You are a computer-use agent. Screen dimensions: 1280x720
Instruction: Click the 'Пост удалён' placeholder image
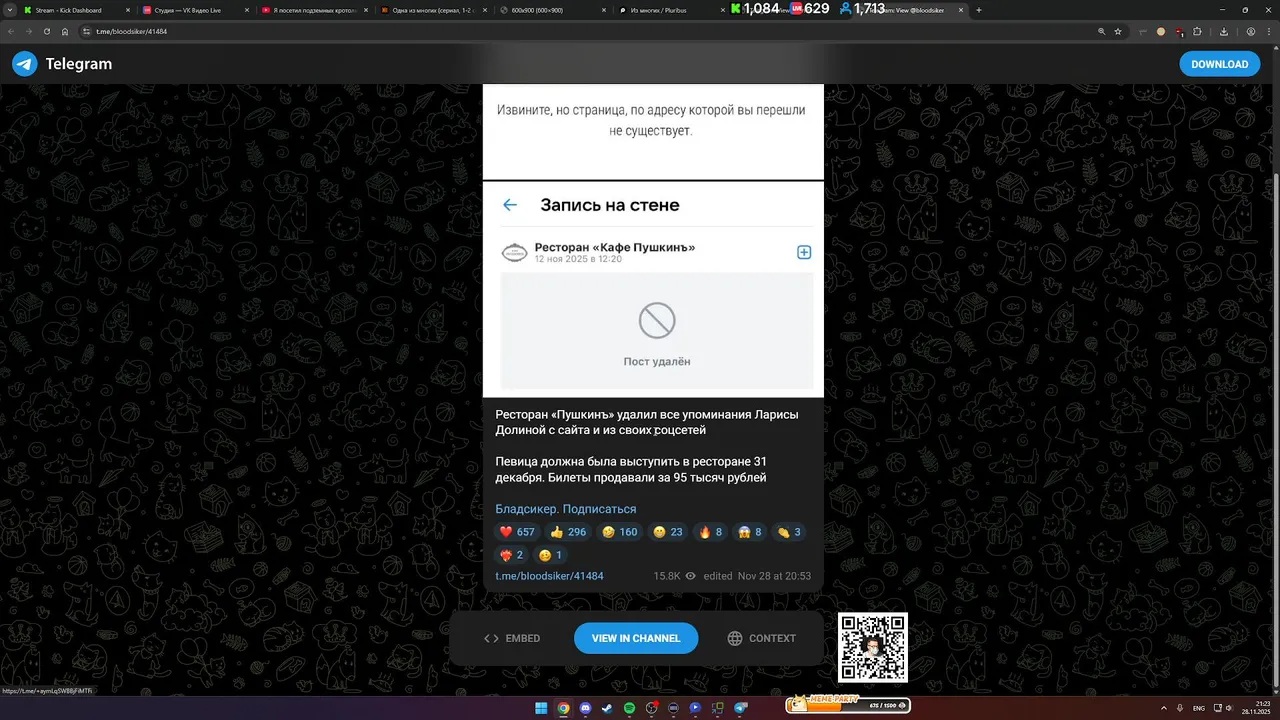(x=657, y=331)
